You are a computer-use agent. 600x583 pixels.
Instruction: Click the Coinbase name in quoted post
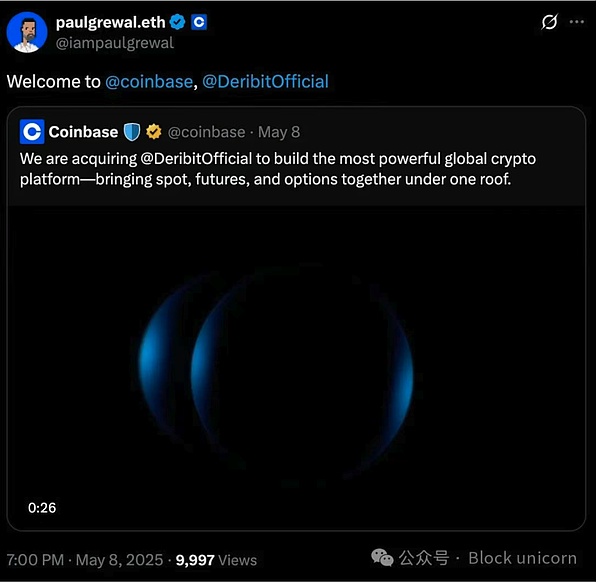tap(83, 132)
